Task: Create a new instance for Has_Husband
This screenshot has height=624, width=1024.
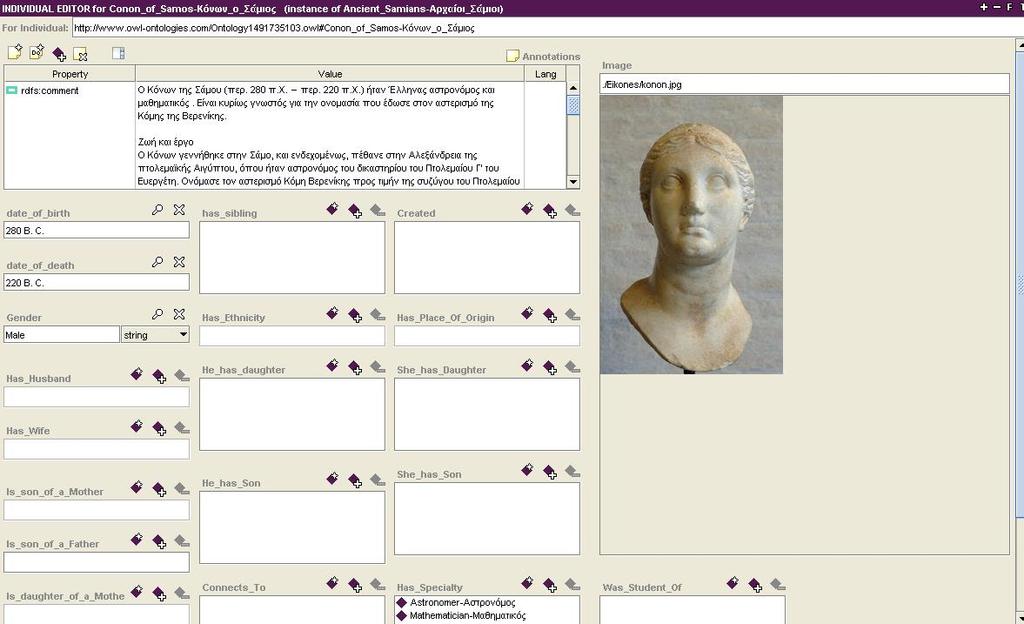Action: click(136, 374)
